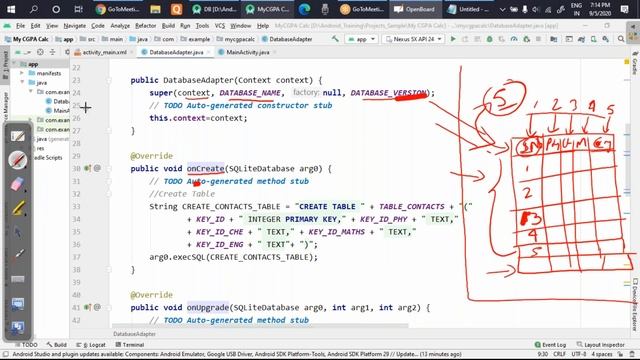Click onUpgrade method name in editor

208,307
